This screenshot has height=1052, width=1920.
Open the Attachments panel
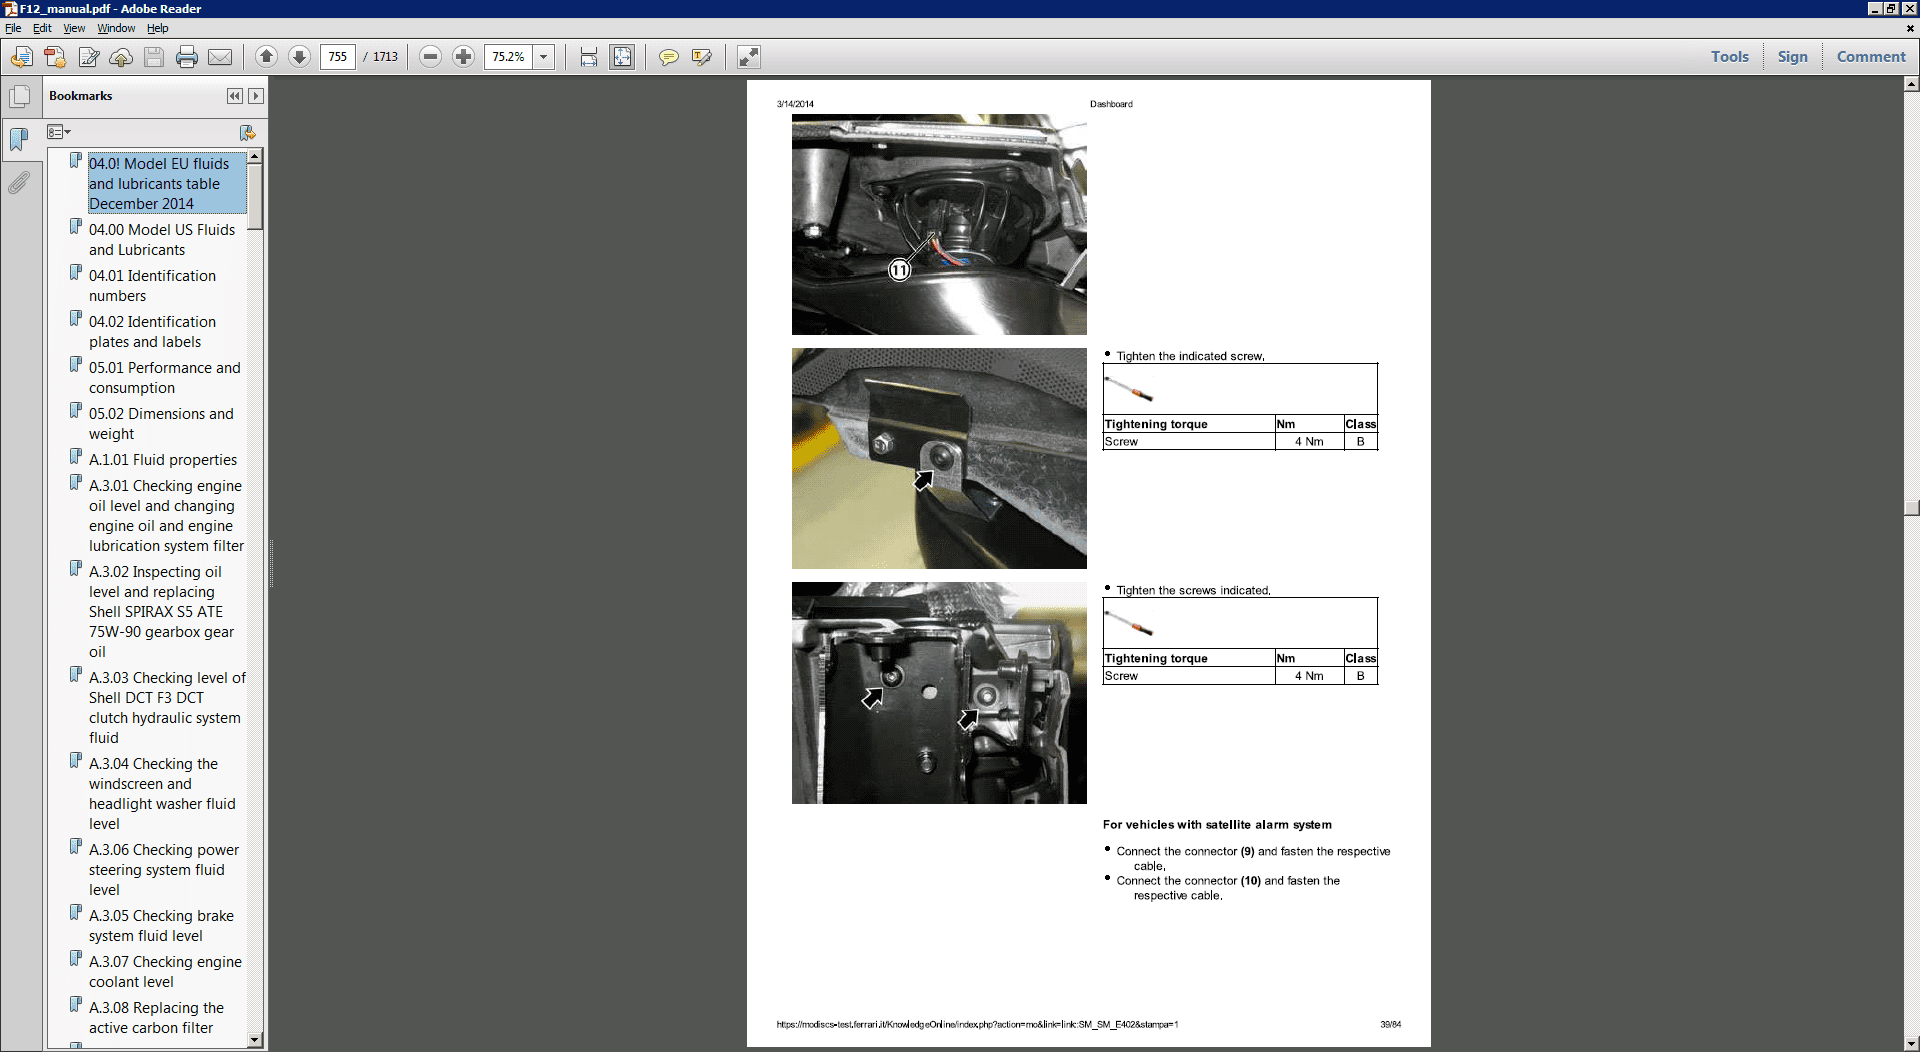19,182
